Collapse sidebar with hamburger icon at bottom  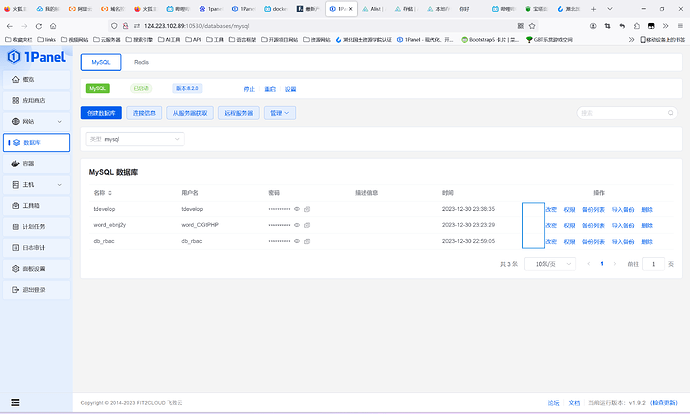pyautogui.click(x=15, y=403)
